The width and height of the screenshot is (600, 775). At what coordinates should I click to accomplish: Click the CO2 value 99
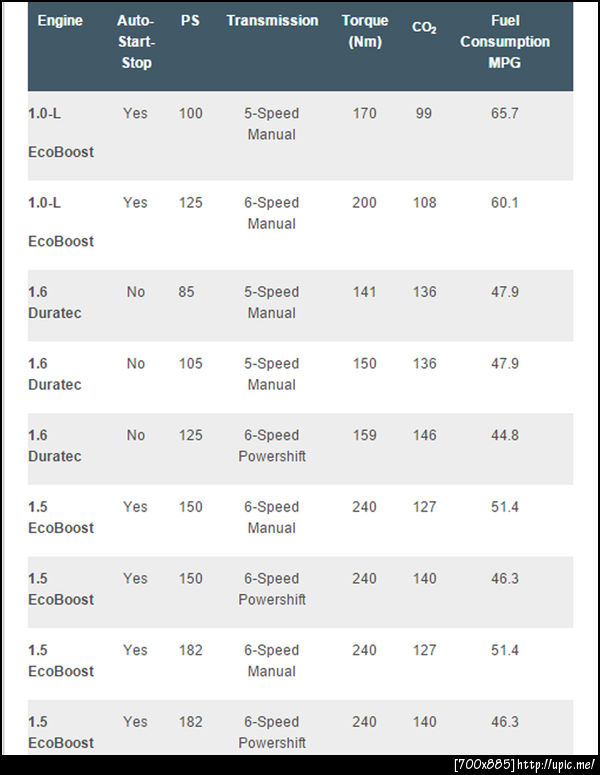[x=424, y=113]
